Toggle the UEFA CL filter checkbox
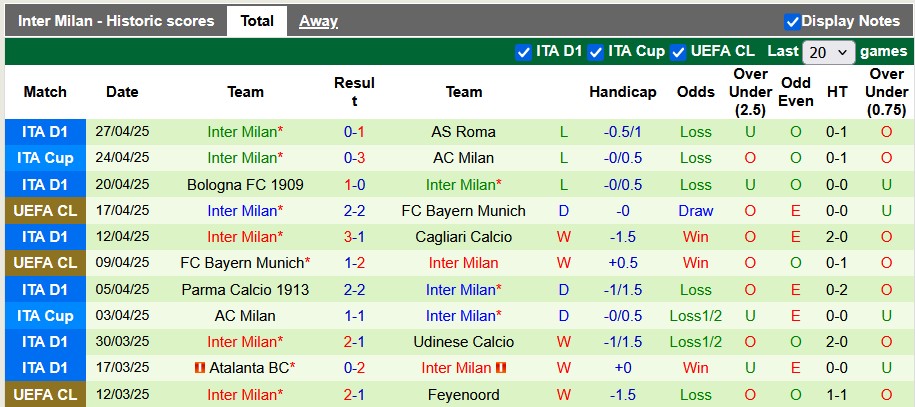The height and width of the screenshot is (407, 915). pyautogui.click(x=679, y=51)
